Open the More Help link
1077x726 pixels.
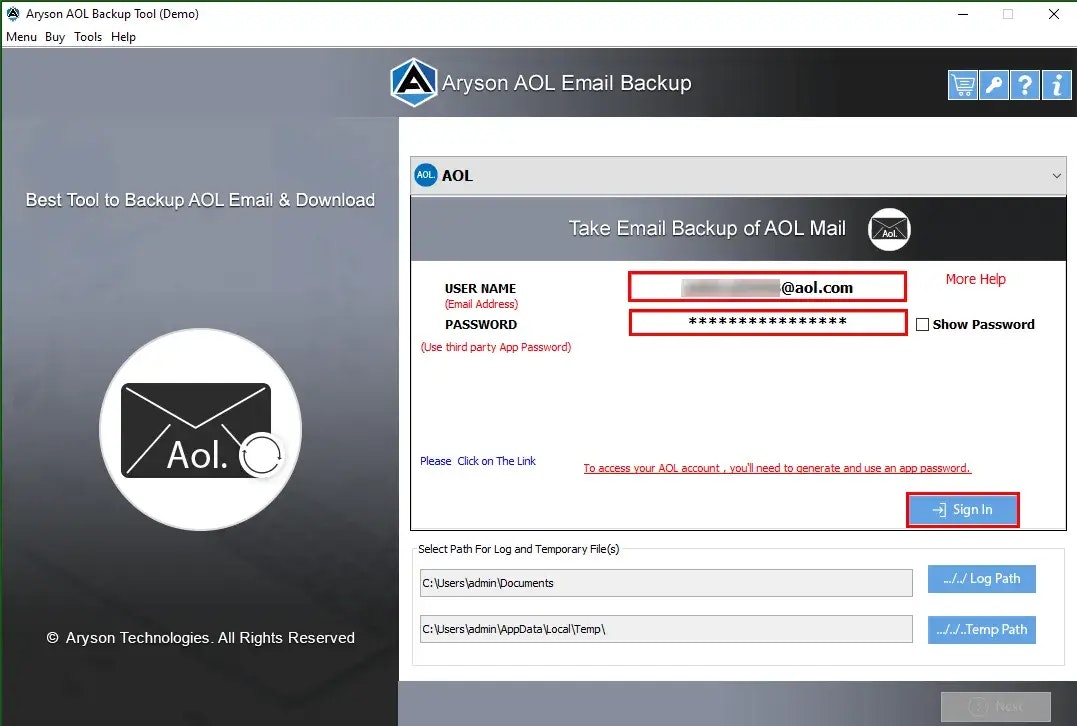(x=975, y=279)
